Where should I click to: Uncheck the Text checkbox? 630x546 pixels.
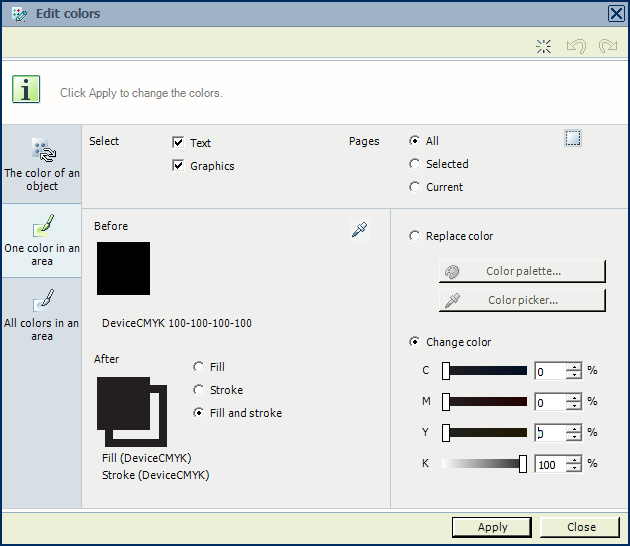[x=179, y=143]
